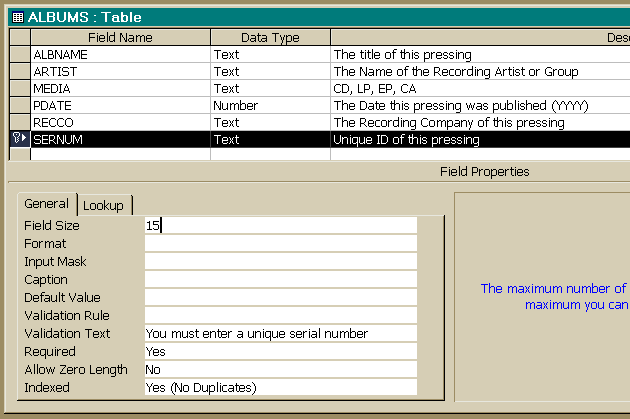The height and width of the screenshot is (419, 630).
Task: Click the Allow Zero Length value No
Action: (280, 370)
